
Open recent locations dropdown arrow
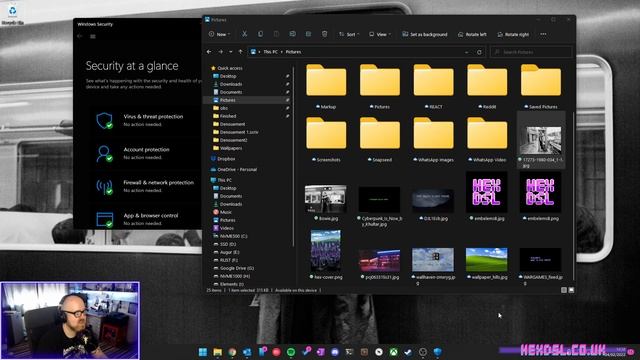point(231,52)
